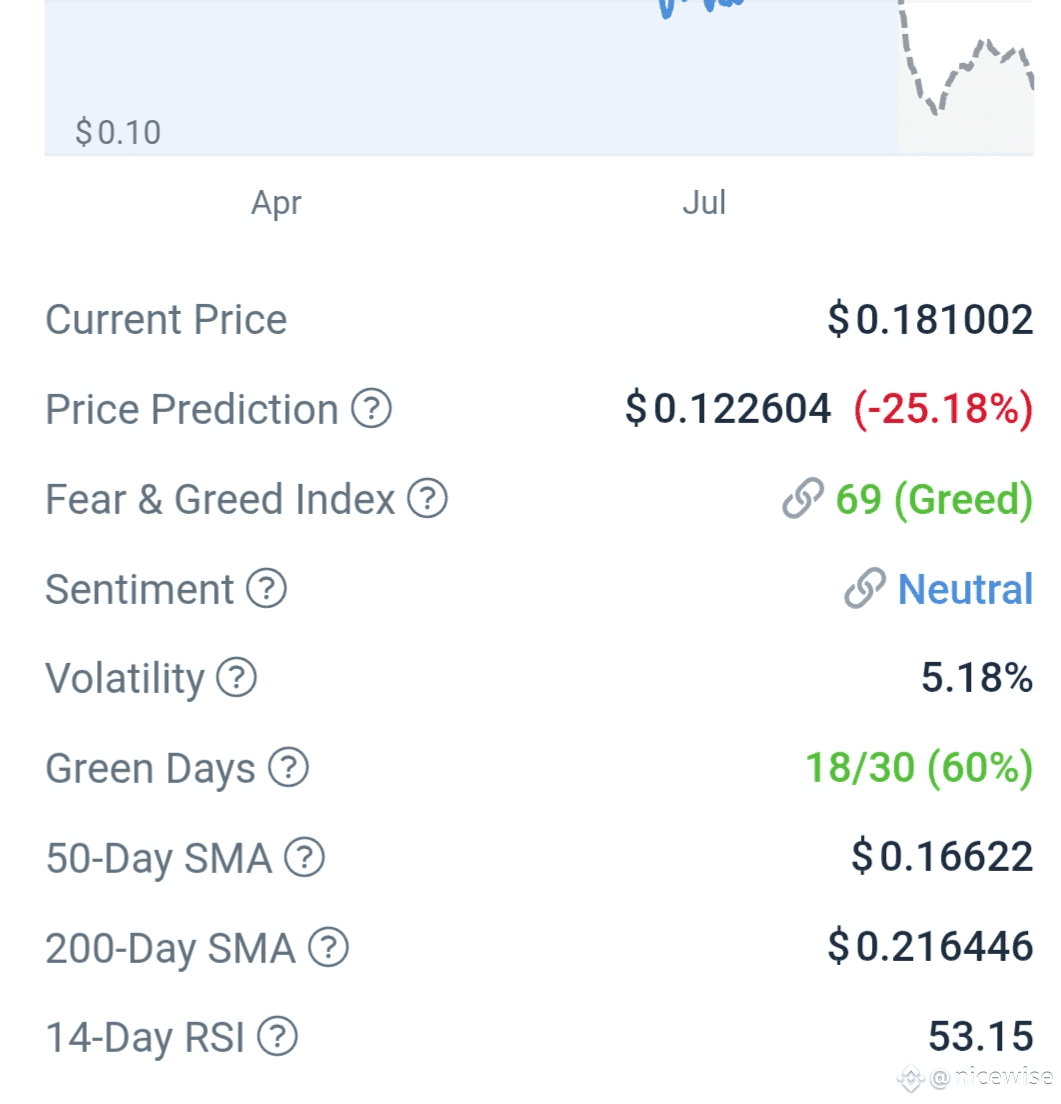Viewport: 1061px width, 1104px height.
Task: Click chain icon beside Neutral
Action: tap(865, 588)
